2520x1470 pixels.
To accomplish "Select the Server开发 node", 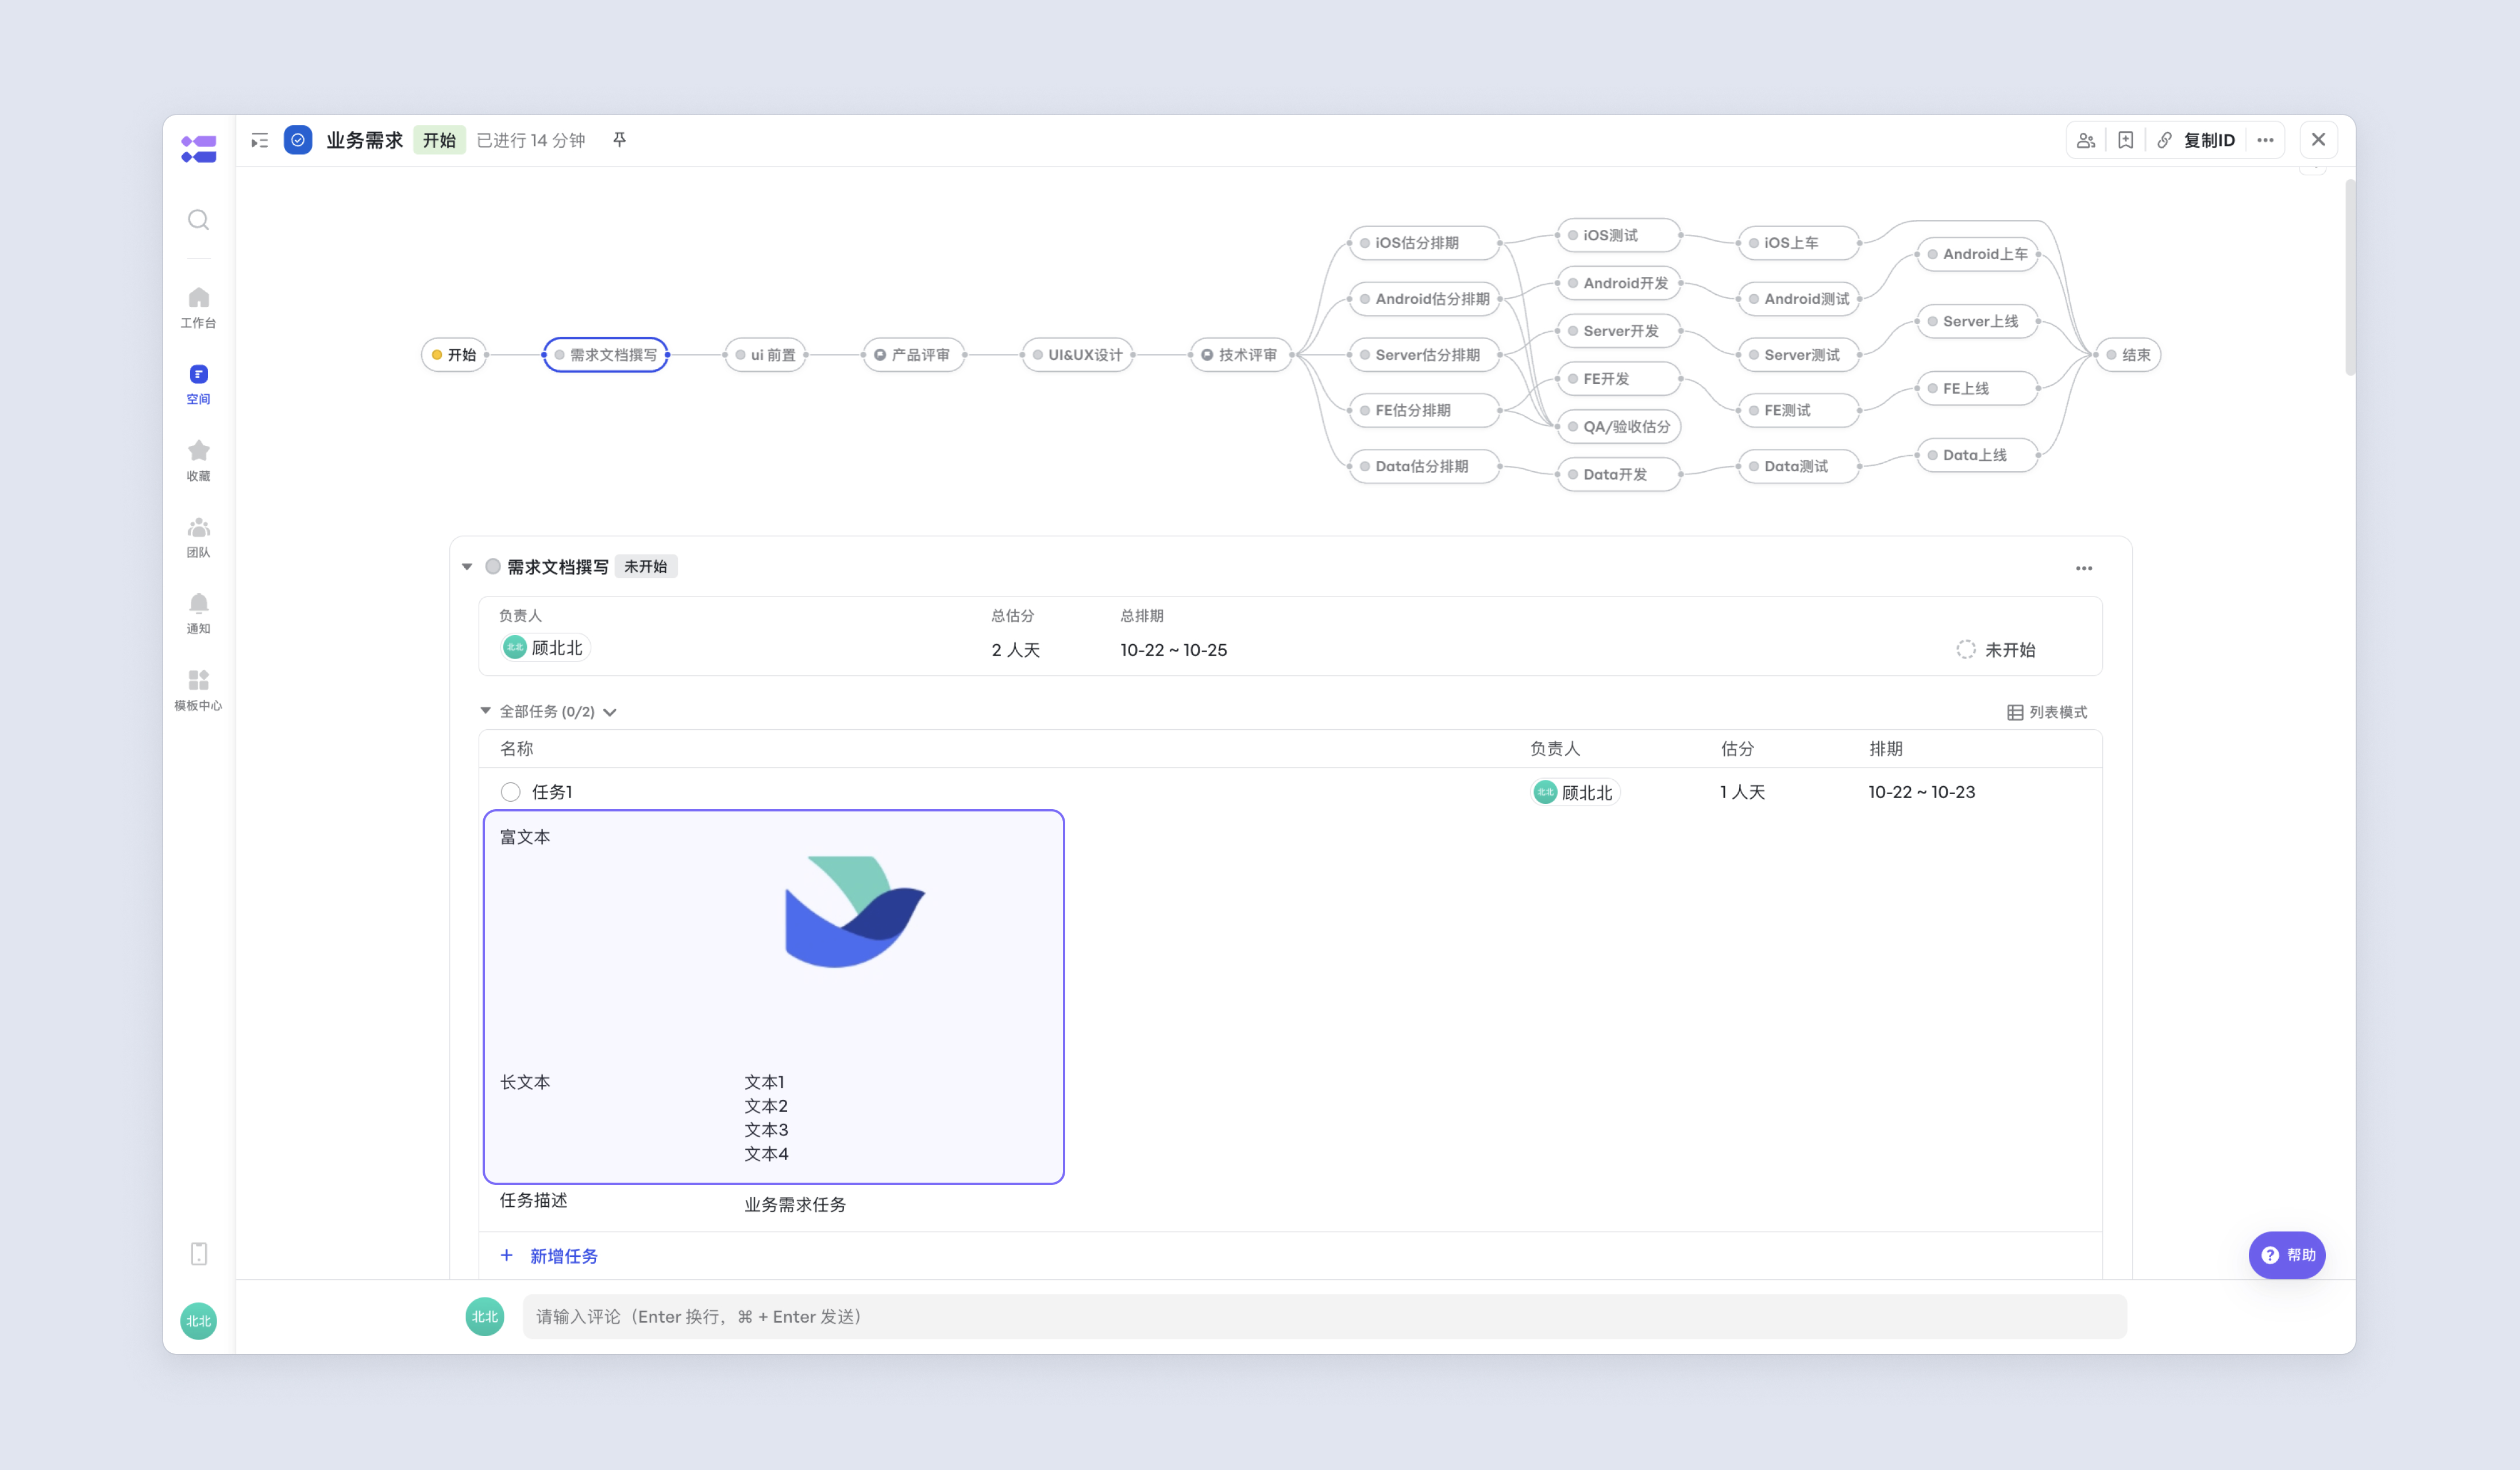I will click(x=1618, y=331).
